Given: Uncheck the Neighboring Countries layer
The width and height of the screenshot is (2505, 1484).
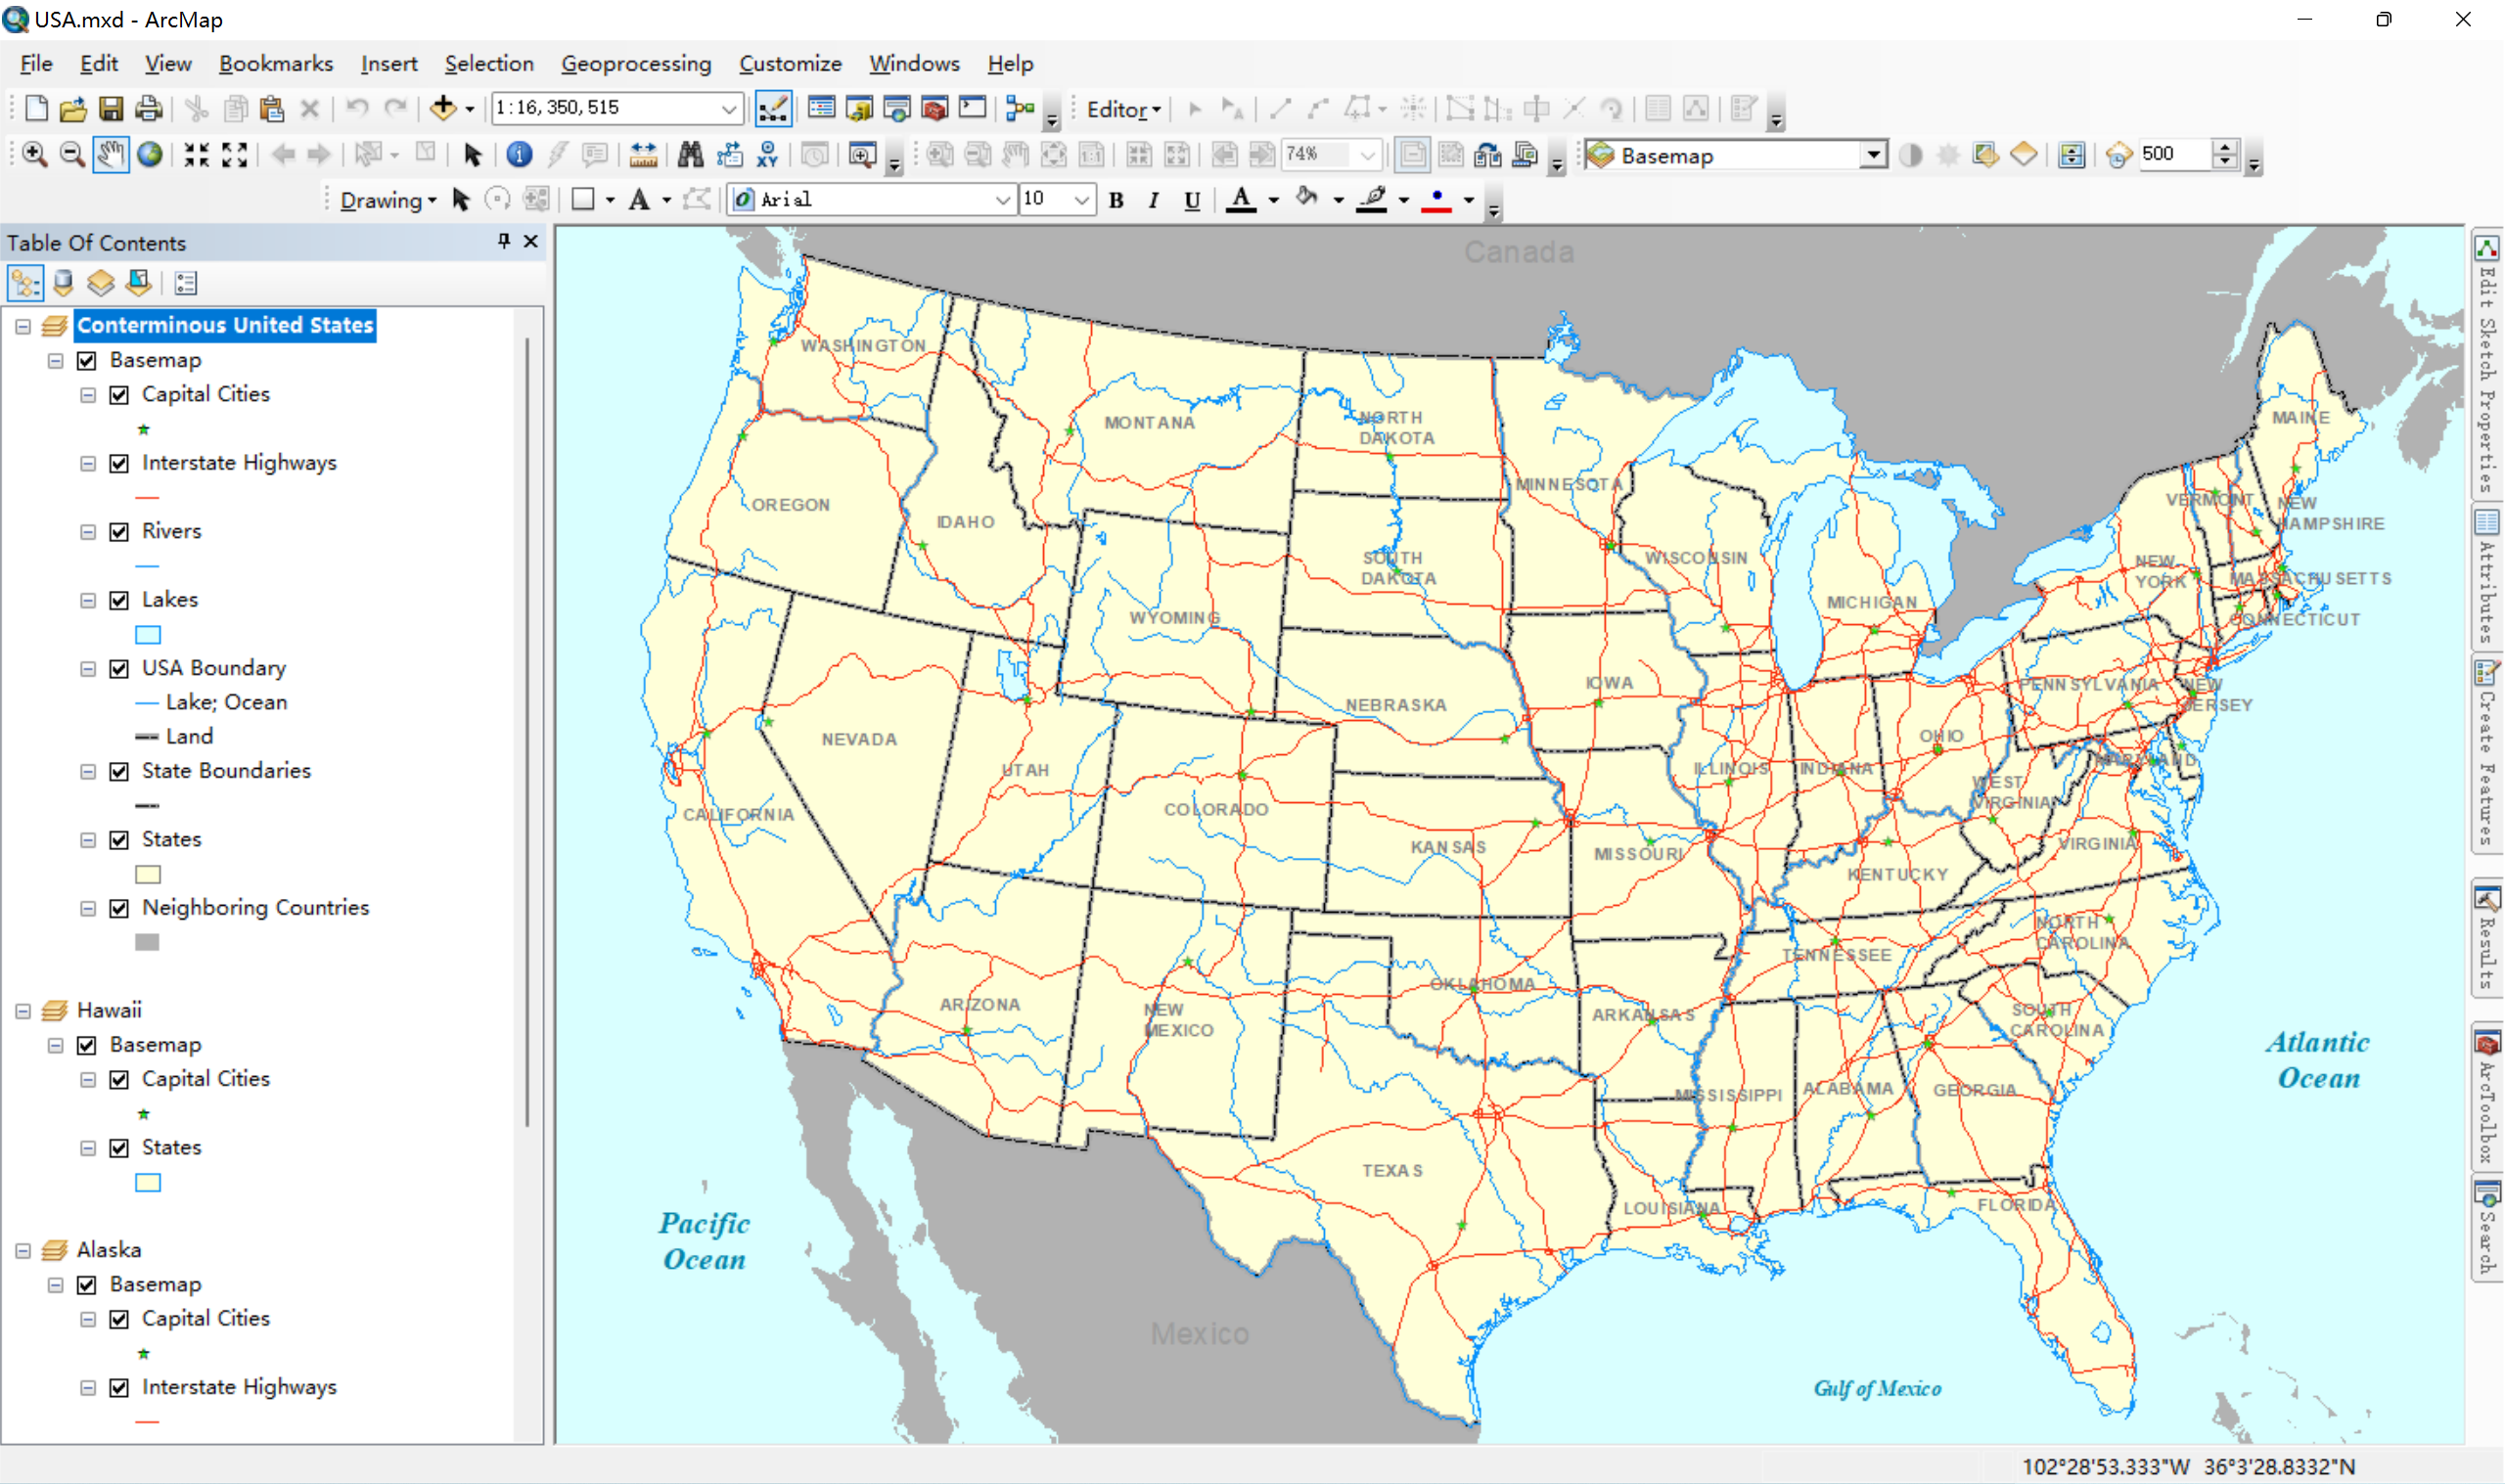Looking at the screenshot, I should [x=119, y=908].
